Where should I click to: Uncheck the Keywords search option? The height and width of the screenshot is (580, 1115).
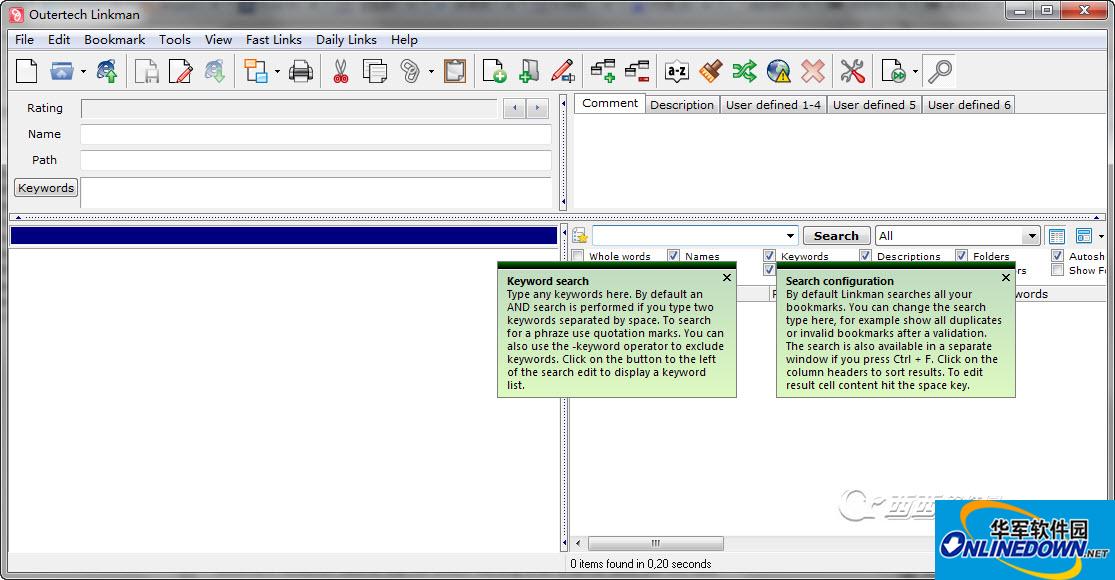769,255
